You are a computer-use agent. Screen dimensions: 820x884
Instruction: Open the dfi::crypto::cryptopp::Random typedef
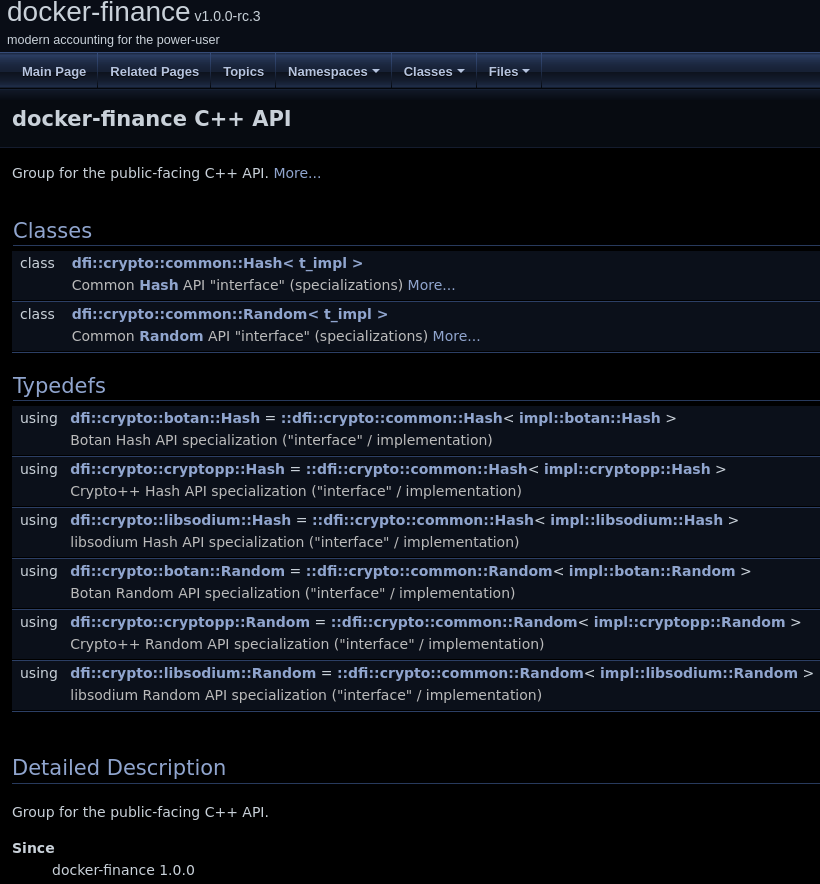tap(190, 622)
